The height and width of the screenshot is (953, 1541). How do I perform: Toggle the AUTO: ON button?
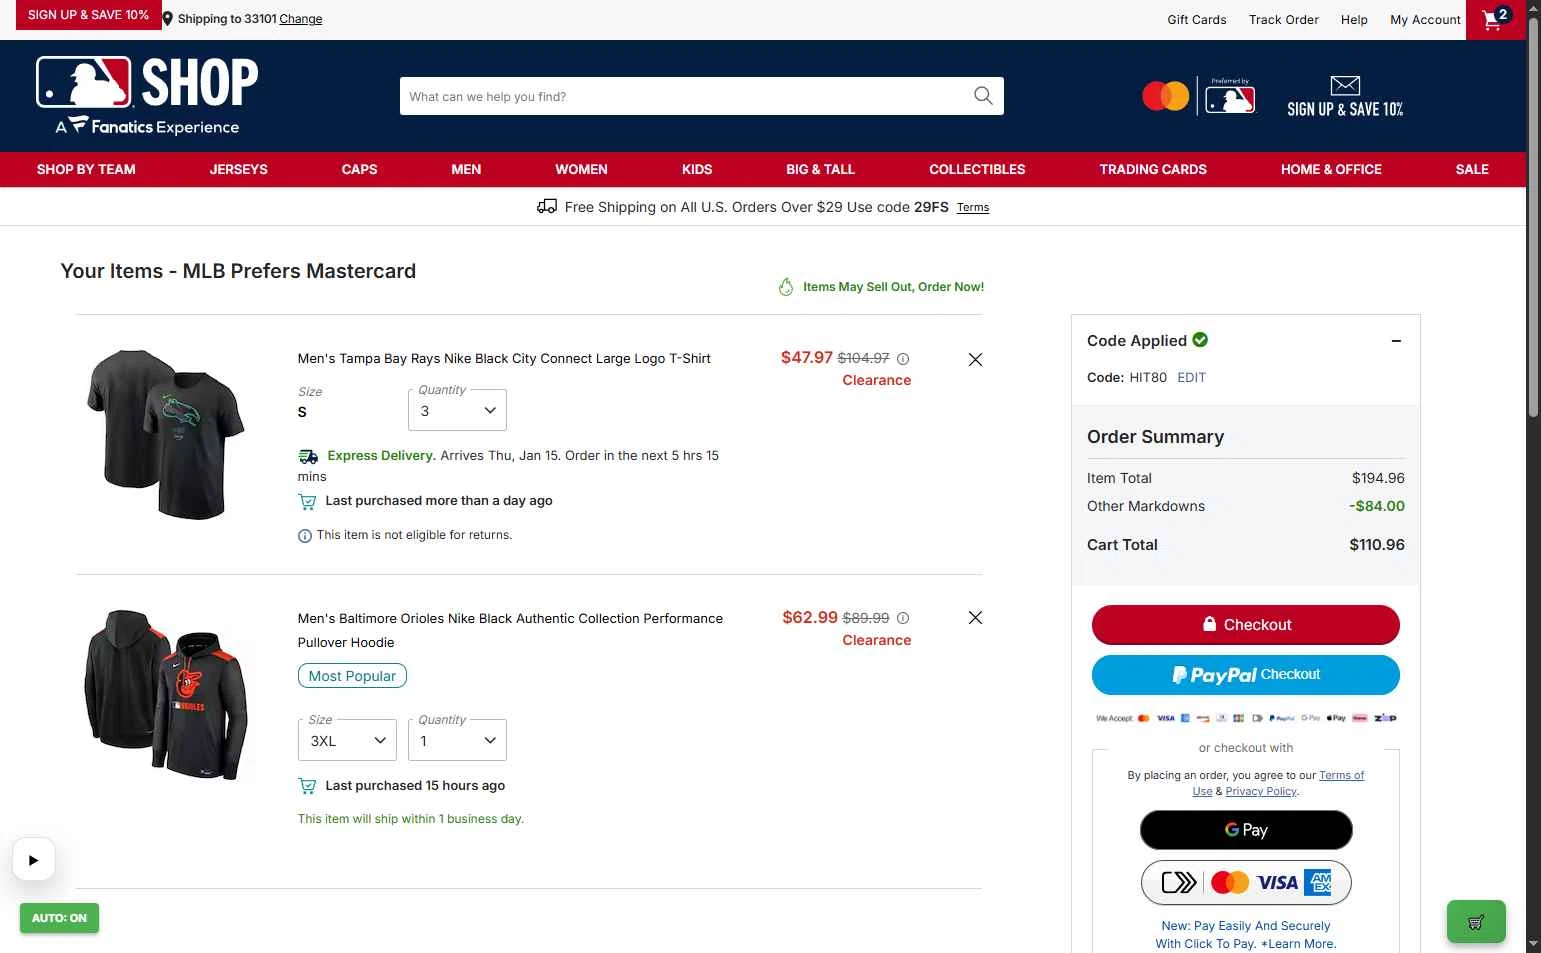point(59,918)
